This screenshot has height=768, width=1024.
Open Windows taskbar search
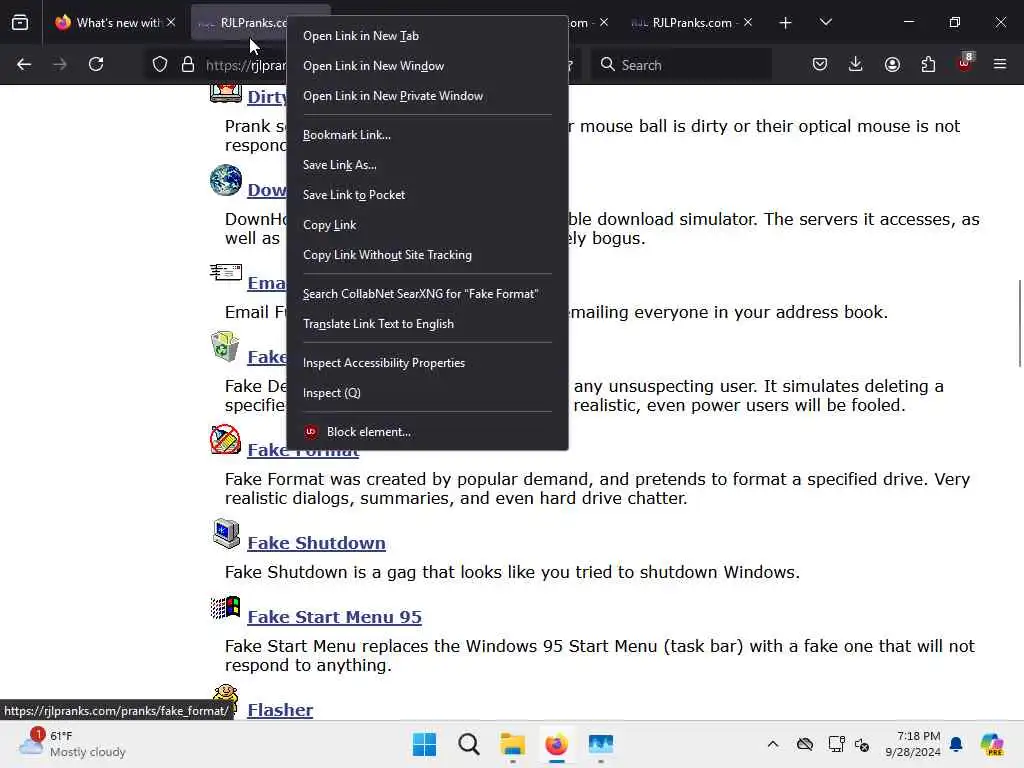click(469, 744)
